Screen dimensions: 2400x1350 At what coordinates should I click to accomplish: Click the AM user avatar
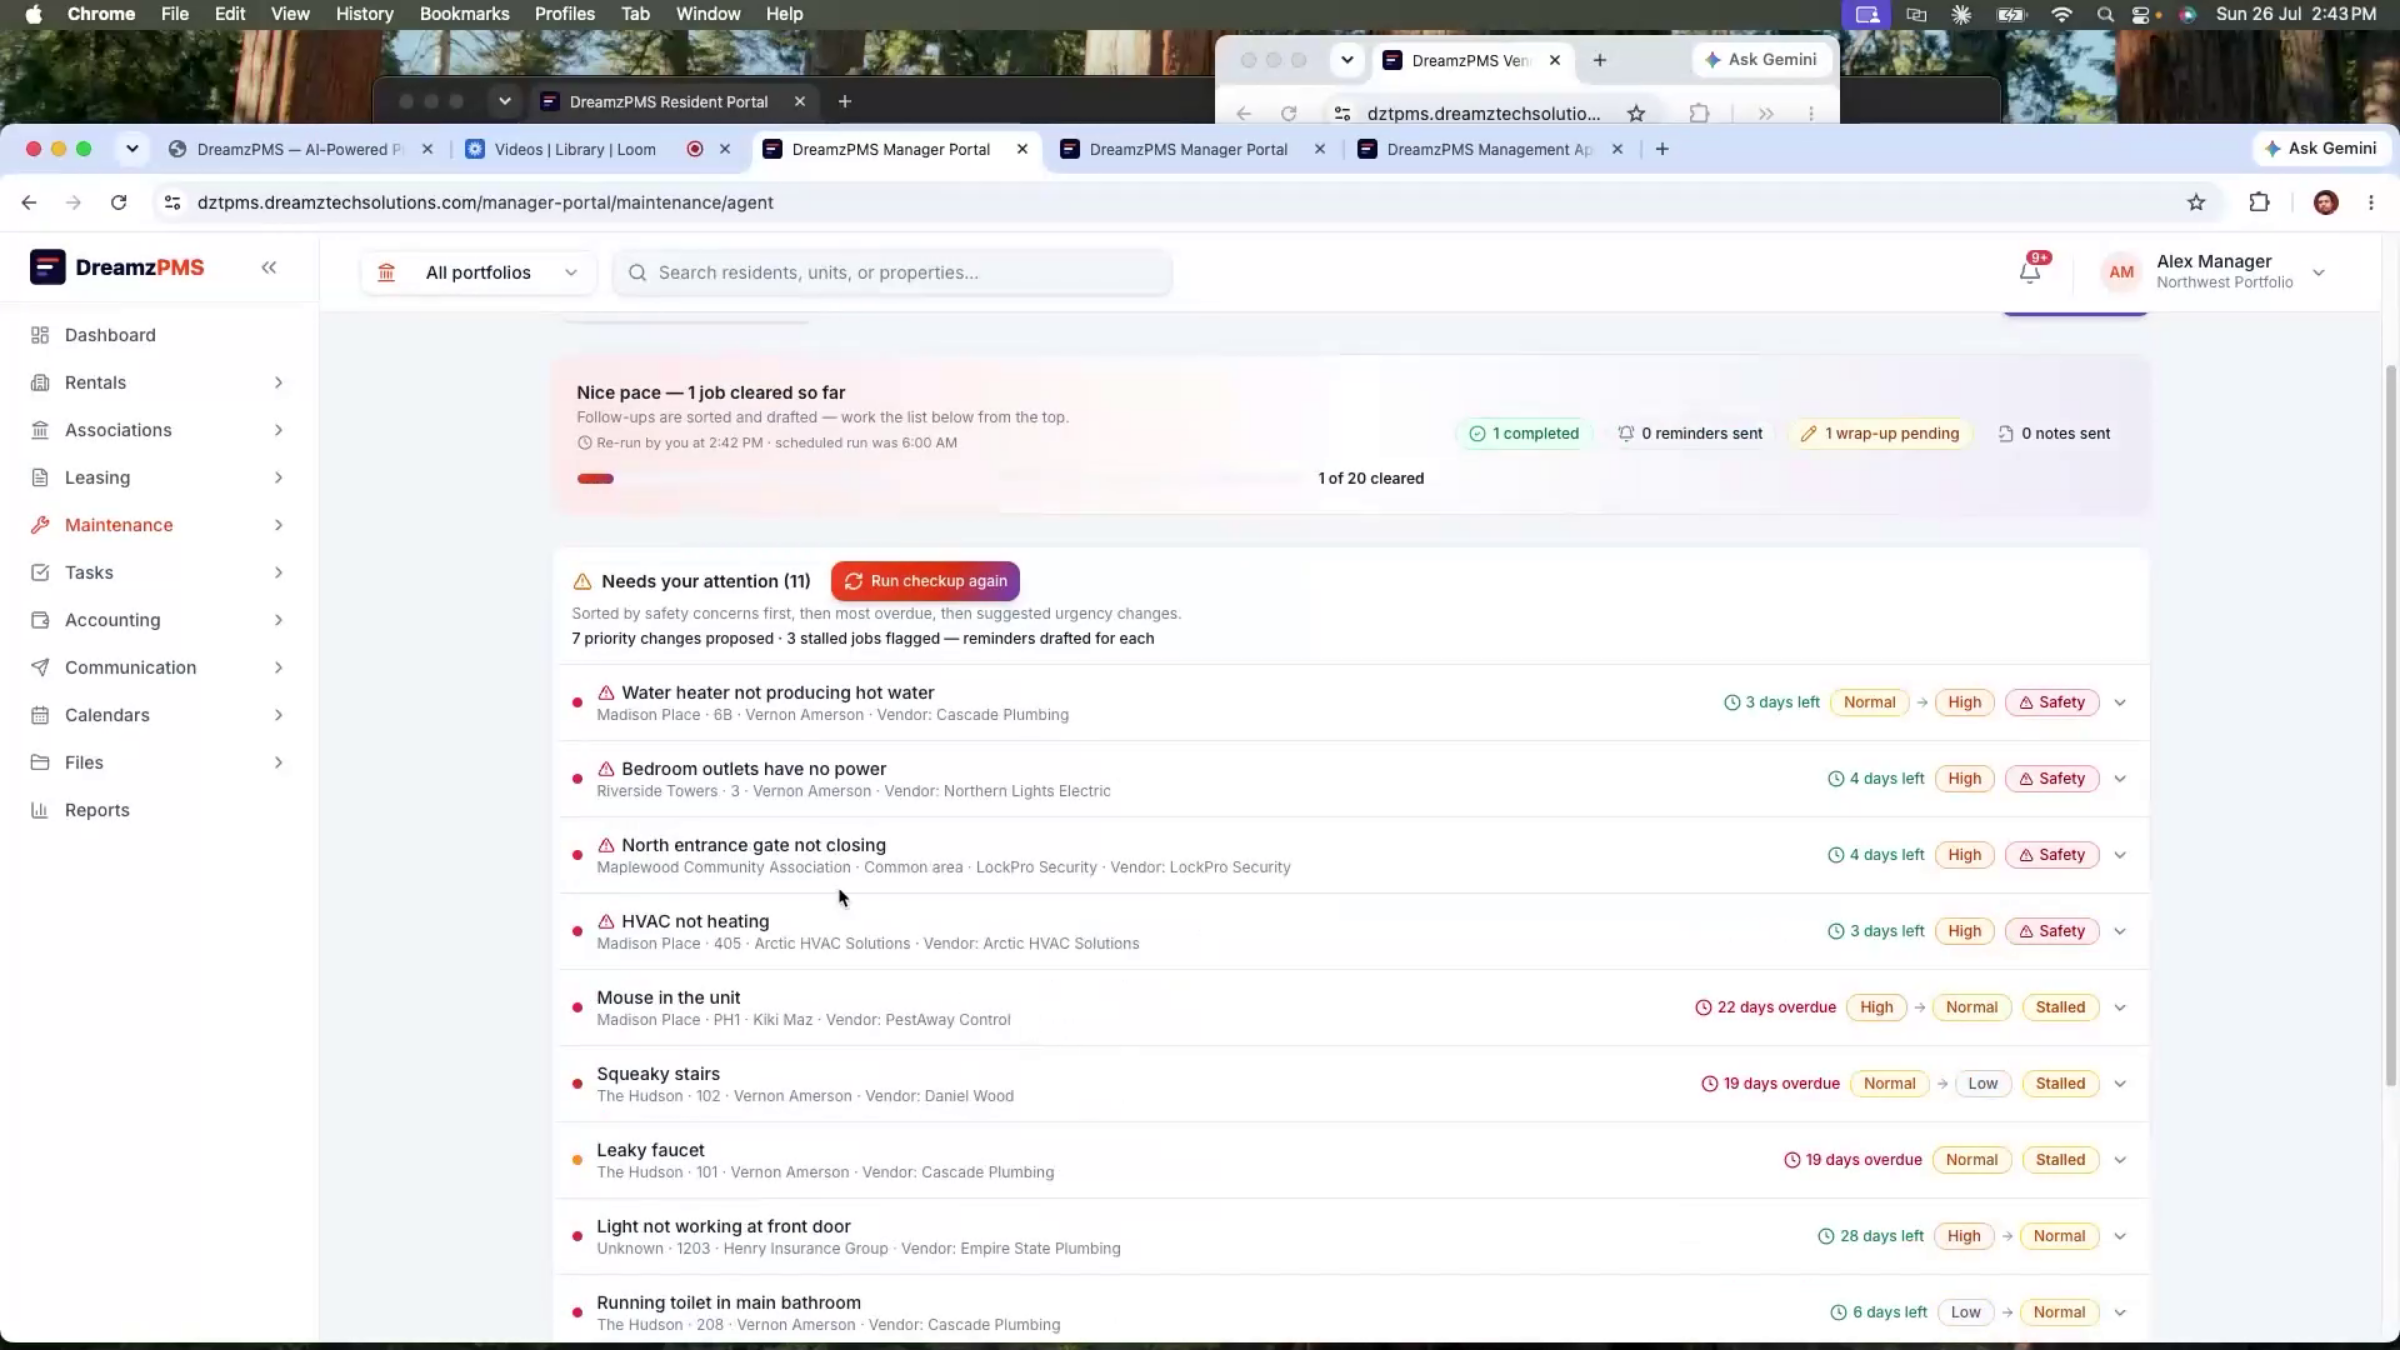coord(2121,272)
